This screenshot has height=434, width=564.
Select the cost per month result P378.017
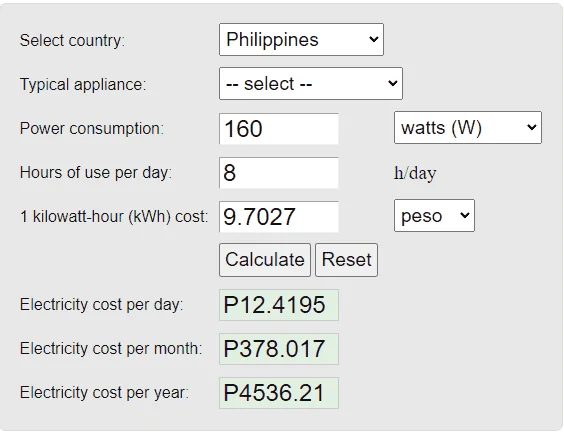(x=279, y=349)
